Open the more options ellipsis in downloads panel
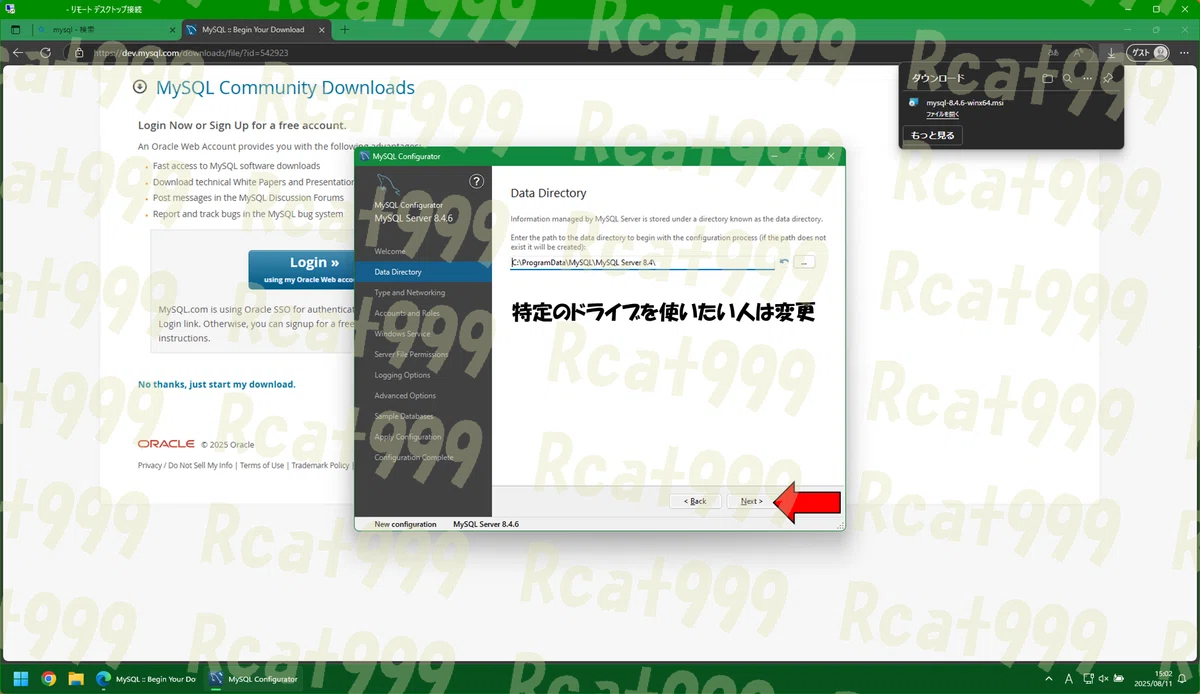Viewport: 1200px width, 694px height. (x=1087, y=78)
